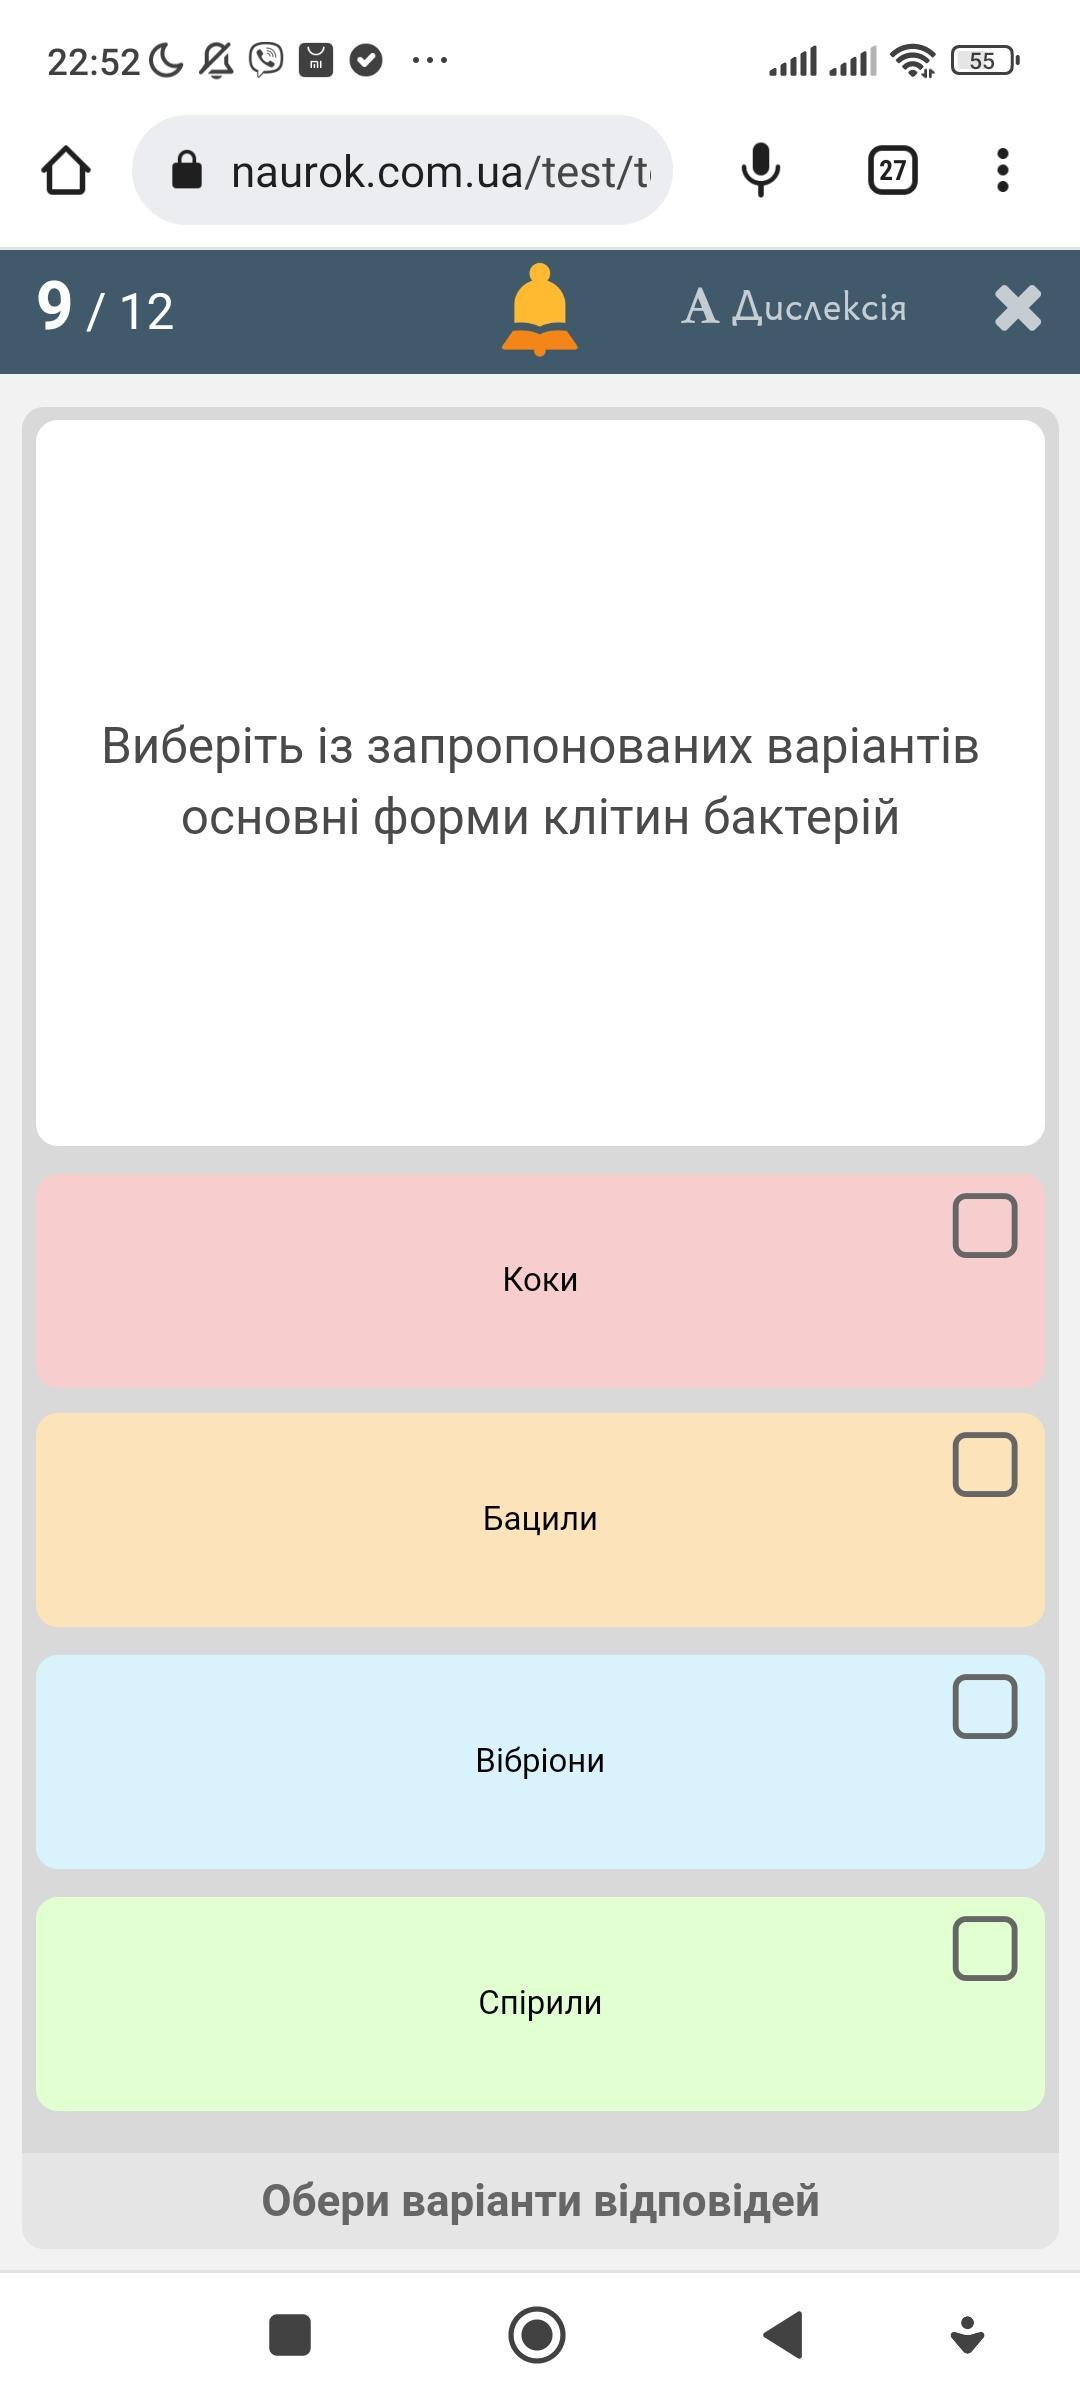1080x2400 pixels.
Task: Tap the padlock site security icon
Action: (x=187, y=170)
